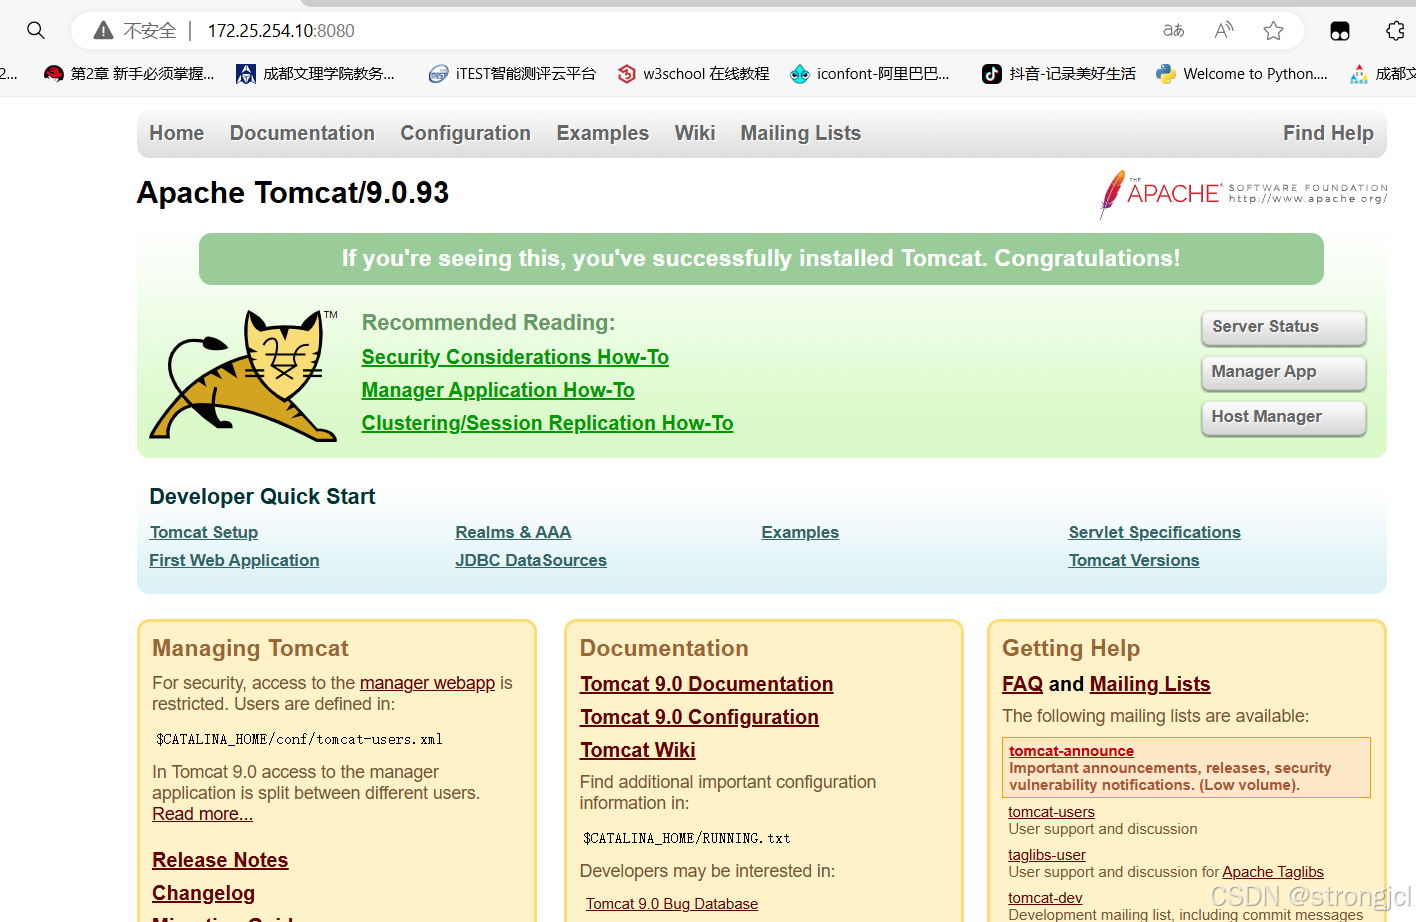1416x922 pixels.
Task: Open the Tomcat Setup link
Action: (204, 532)
